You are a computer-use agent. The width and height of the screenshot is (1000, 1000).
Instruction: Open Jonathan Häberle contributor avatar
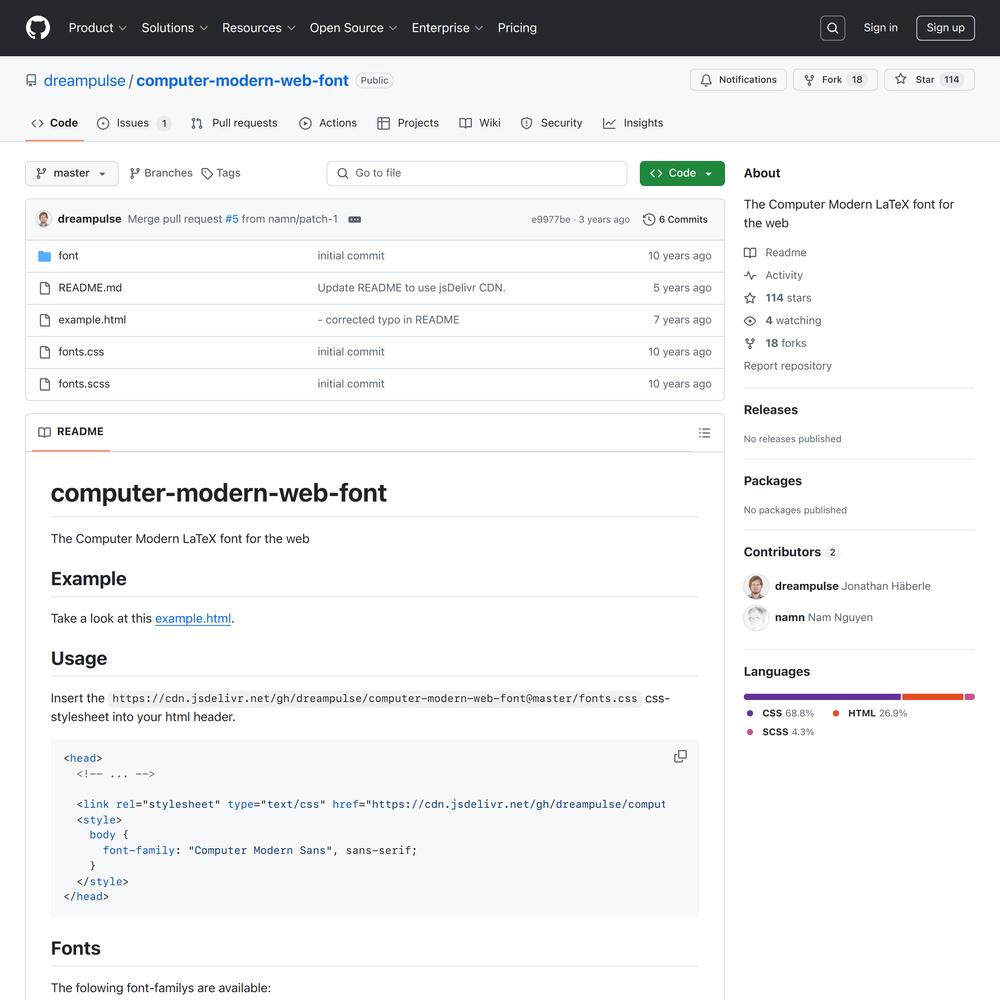pyautogui.click(x=756, y=586)
